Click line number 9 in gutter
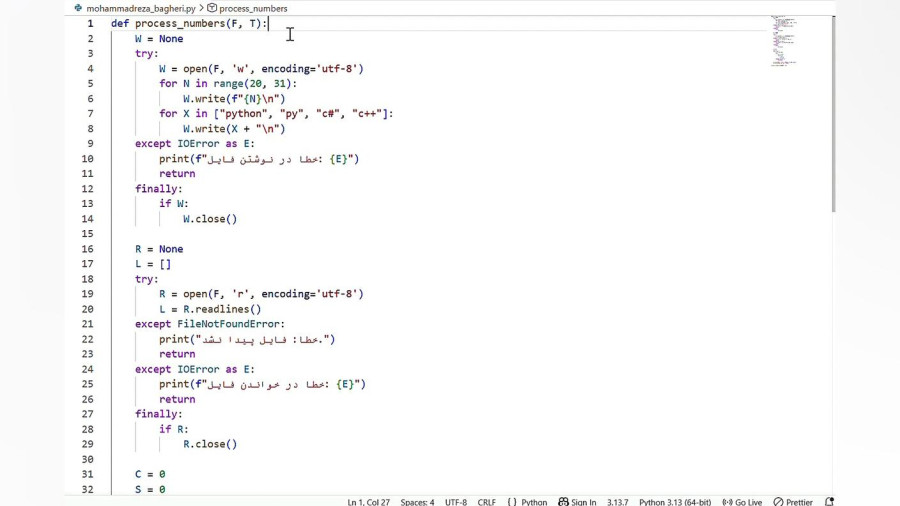Viewport: 900px width, 506px height. click(90, 143)
